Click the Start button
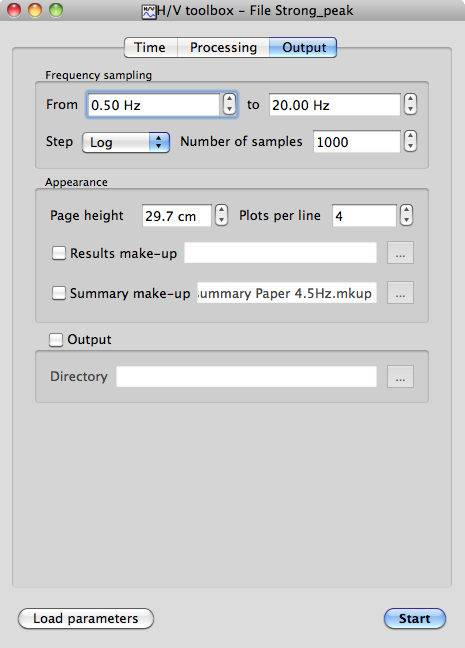The height and width of the screenshot is (648, 465). [x=415, y=618]
